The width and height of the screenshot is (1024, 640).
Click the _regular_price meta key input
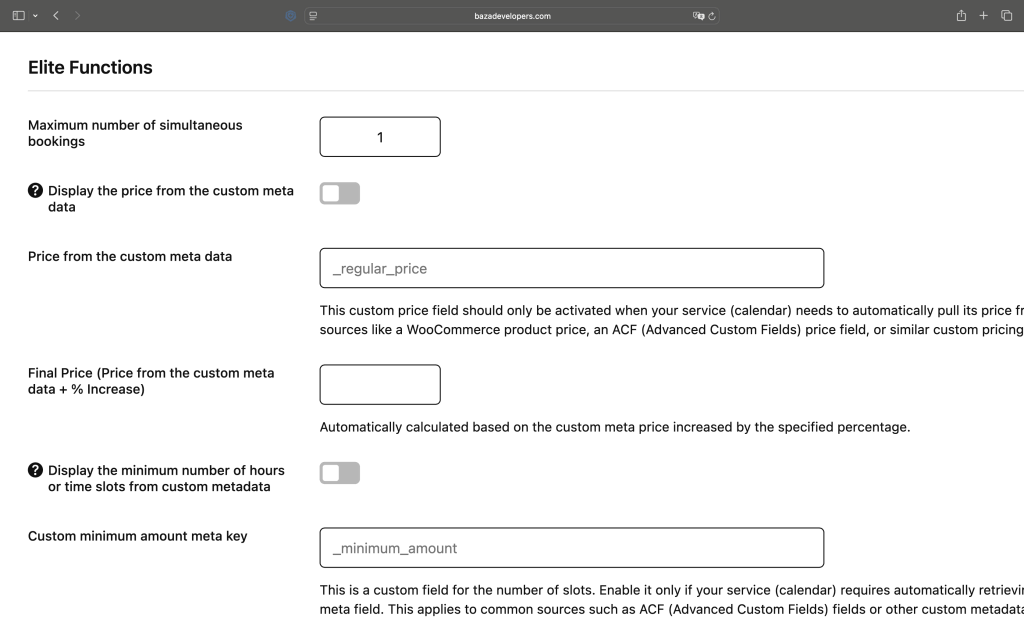click(x=572, y=268)
